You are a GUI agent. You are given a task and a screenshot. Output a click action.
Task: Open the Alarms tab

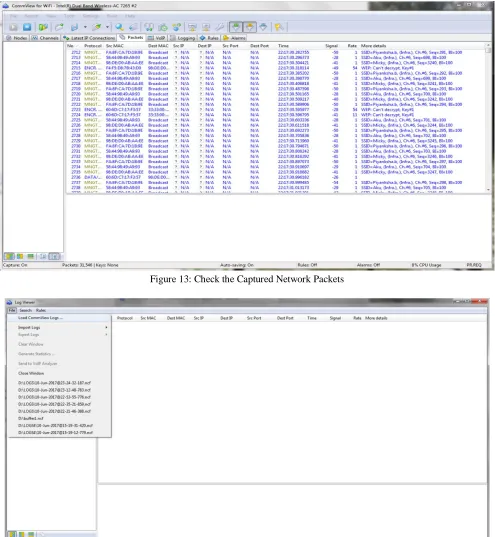click(234, 38)
